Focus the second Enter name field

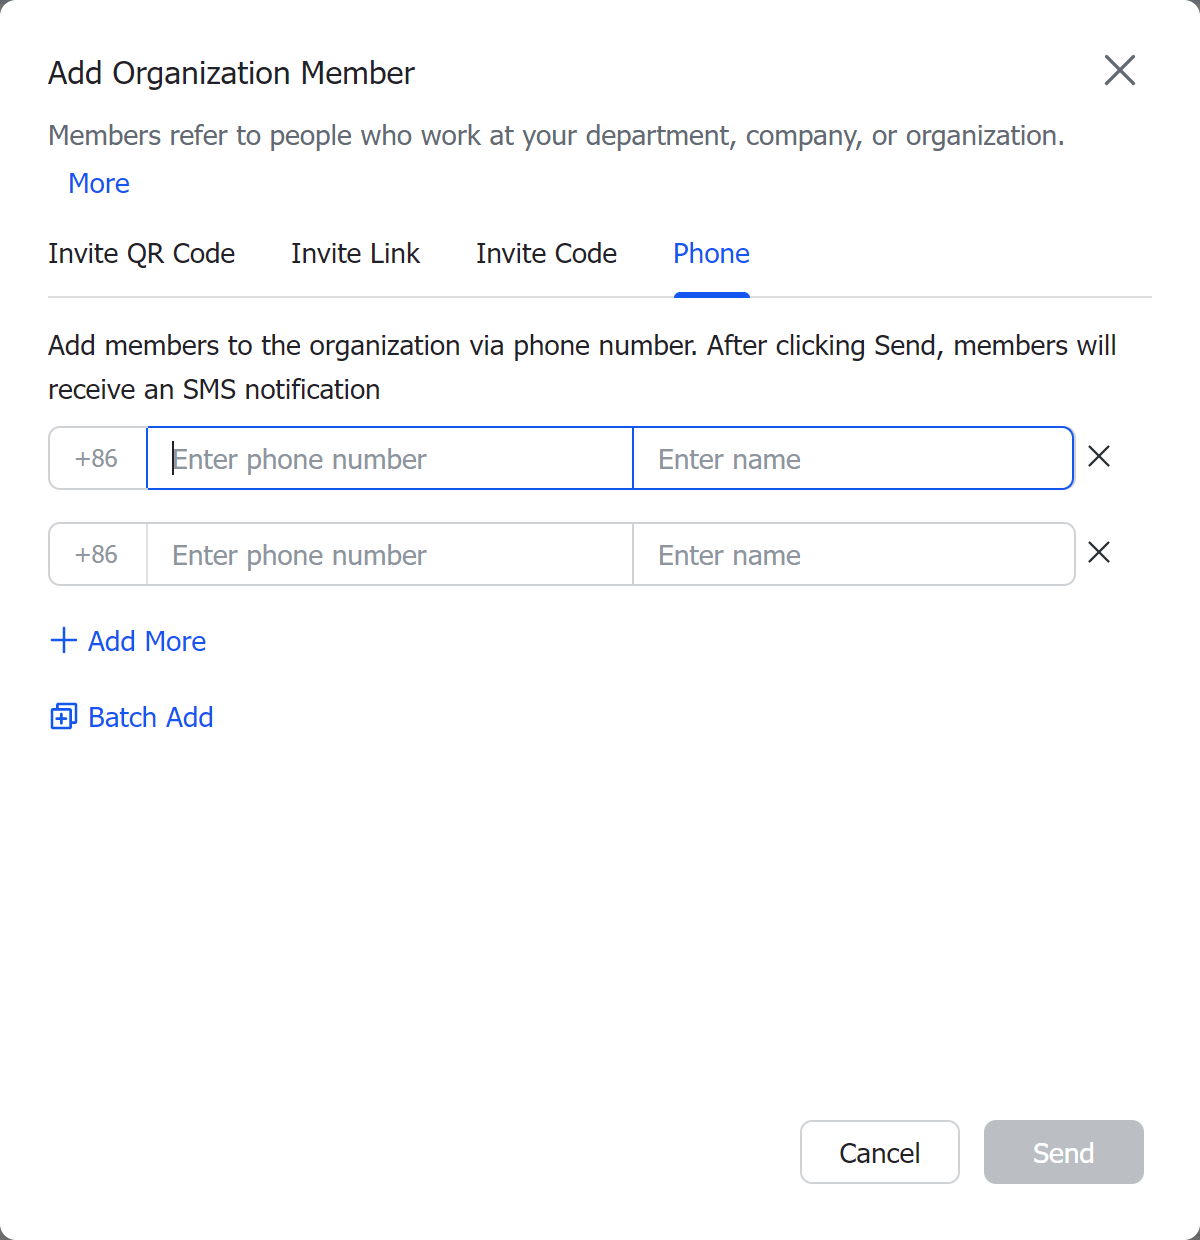click(854, 554)
